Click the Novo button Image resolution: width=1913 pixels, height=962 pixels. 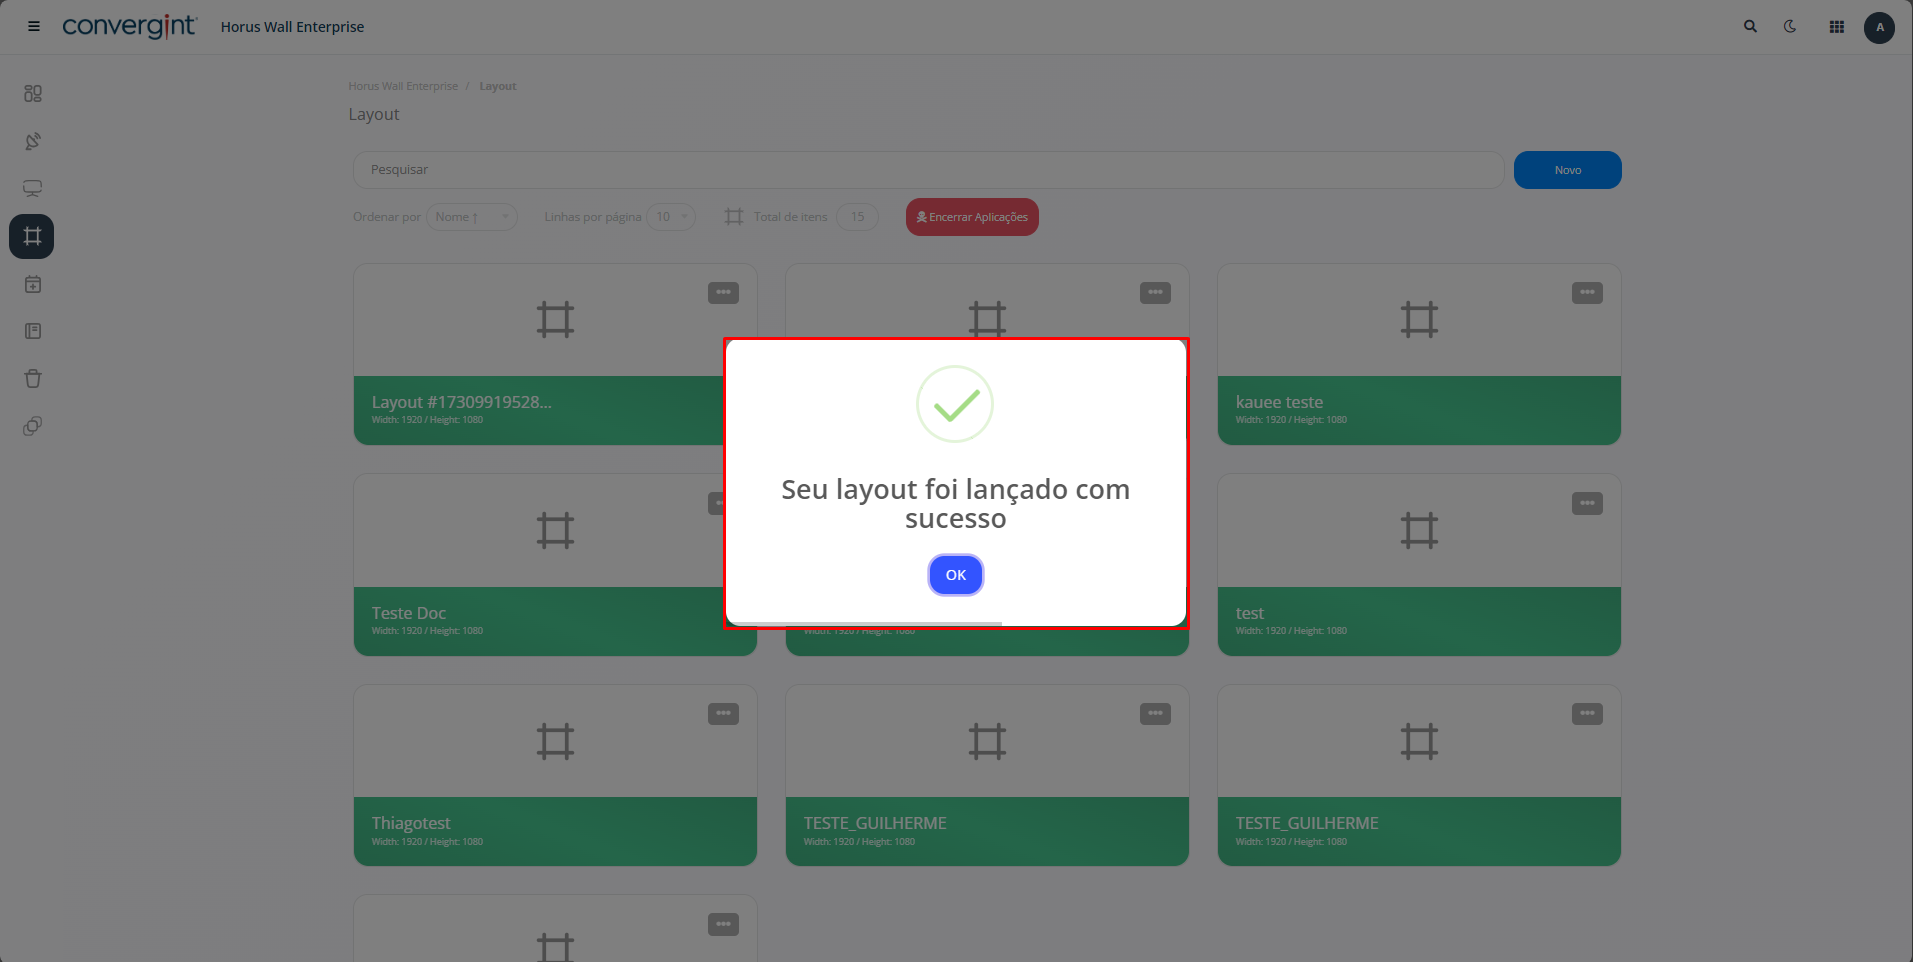pyautogui.click(x=1567, y=170)
